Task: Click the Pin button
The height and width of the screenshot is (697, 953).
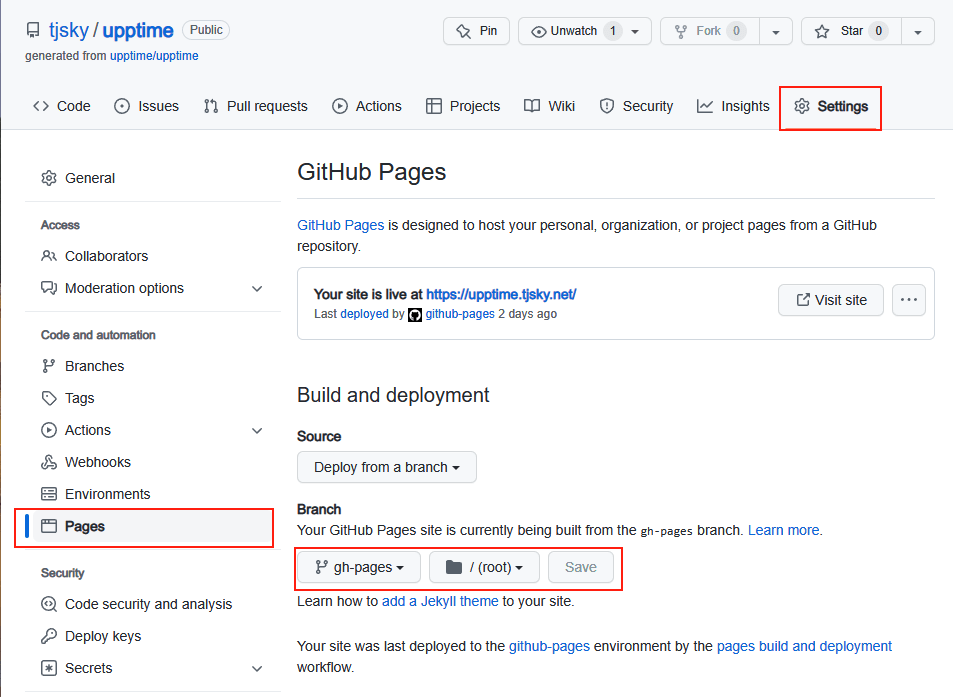Action: pyautogui.click(x=476, y=31)
